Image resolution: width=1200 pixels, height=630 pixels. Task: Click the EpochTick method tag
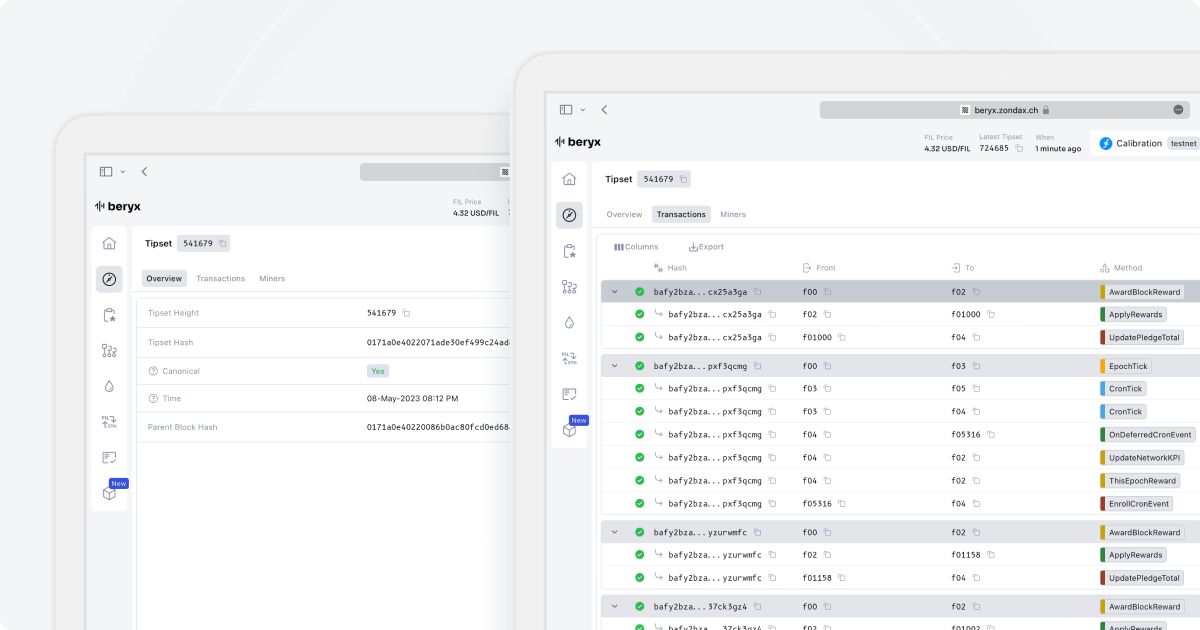pyautogui.click(x=1125, y=366)
